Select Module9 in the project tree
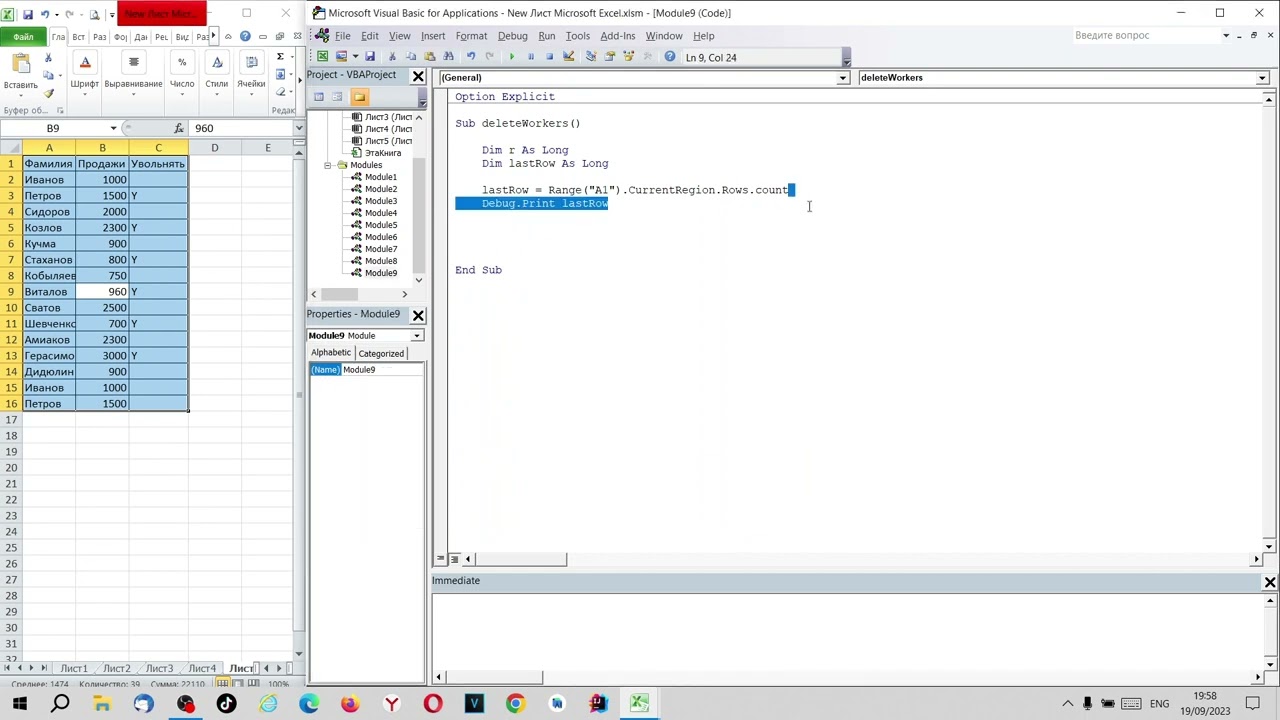Screen dimensions: 1280x720 (380, 273)
